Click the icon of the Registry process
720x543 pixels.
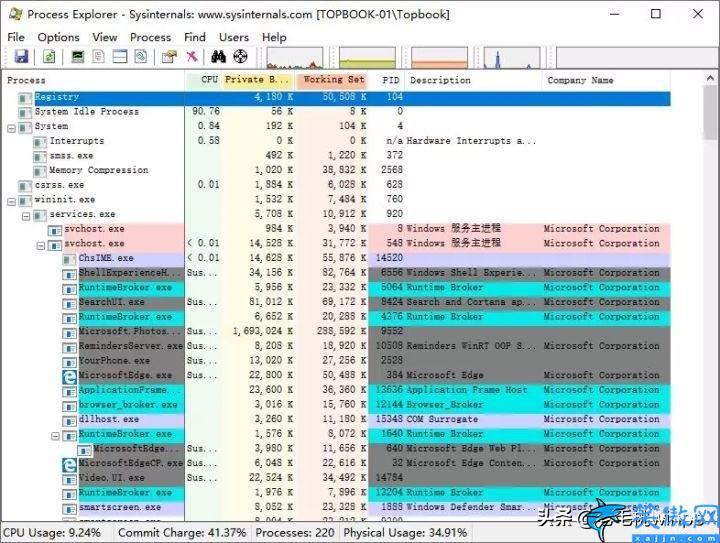pos(25,98)
